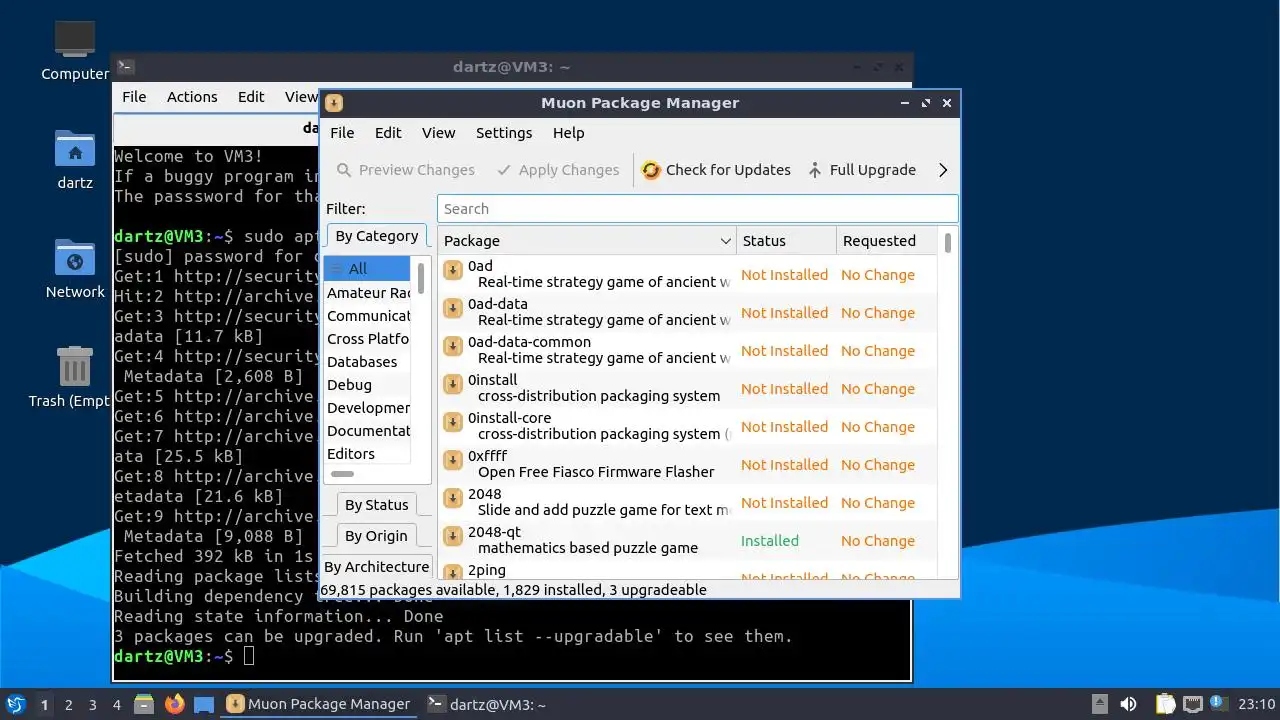This screenshot has width=1280, height=720.
Task: Expand the toolbar overflow chevron
Action: click(942, 170)
